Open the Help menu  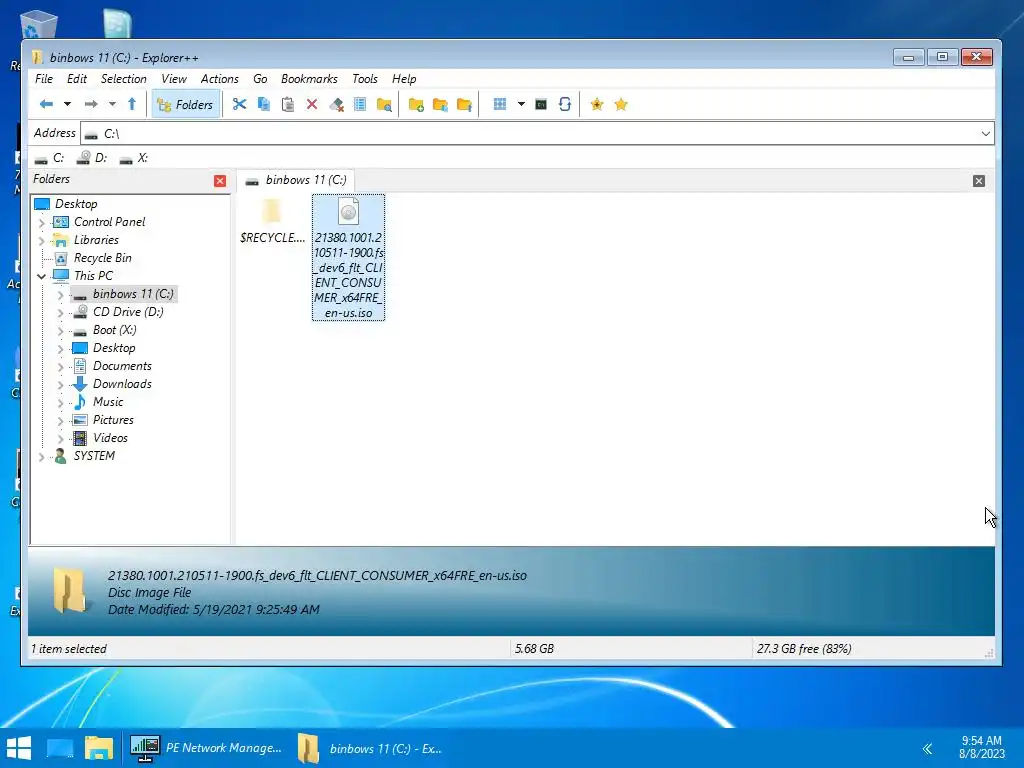point(404,79)
